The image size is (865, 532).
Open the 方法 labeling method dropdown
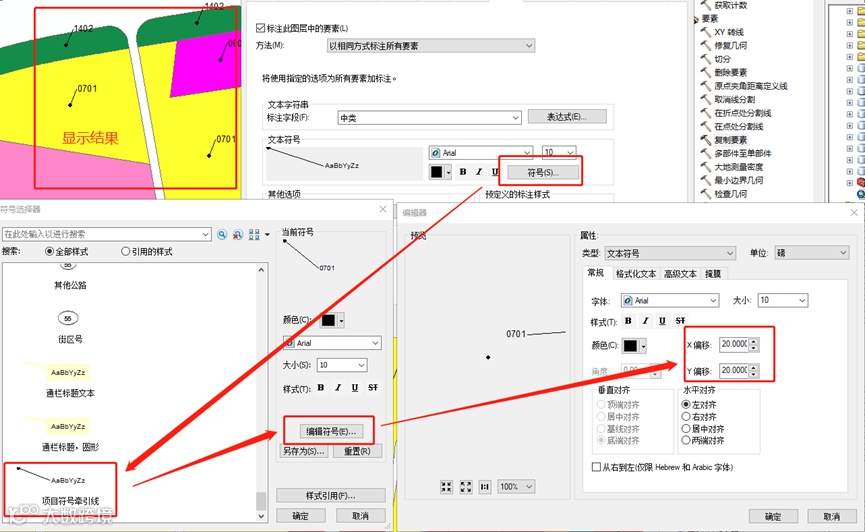431,46
